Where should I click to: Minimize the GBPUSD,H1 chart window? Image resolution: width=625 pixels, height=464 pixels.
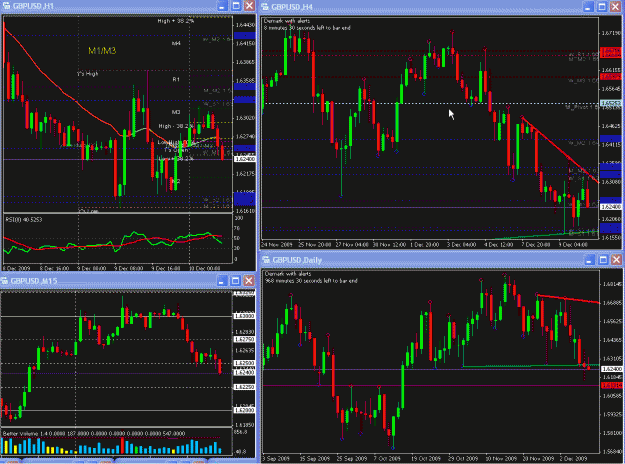pyautogui.click(x=222, y=6)
